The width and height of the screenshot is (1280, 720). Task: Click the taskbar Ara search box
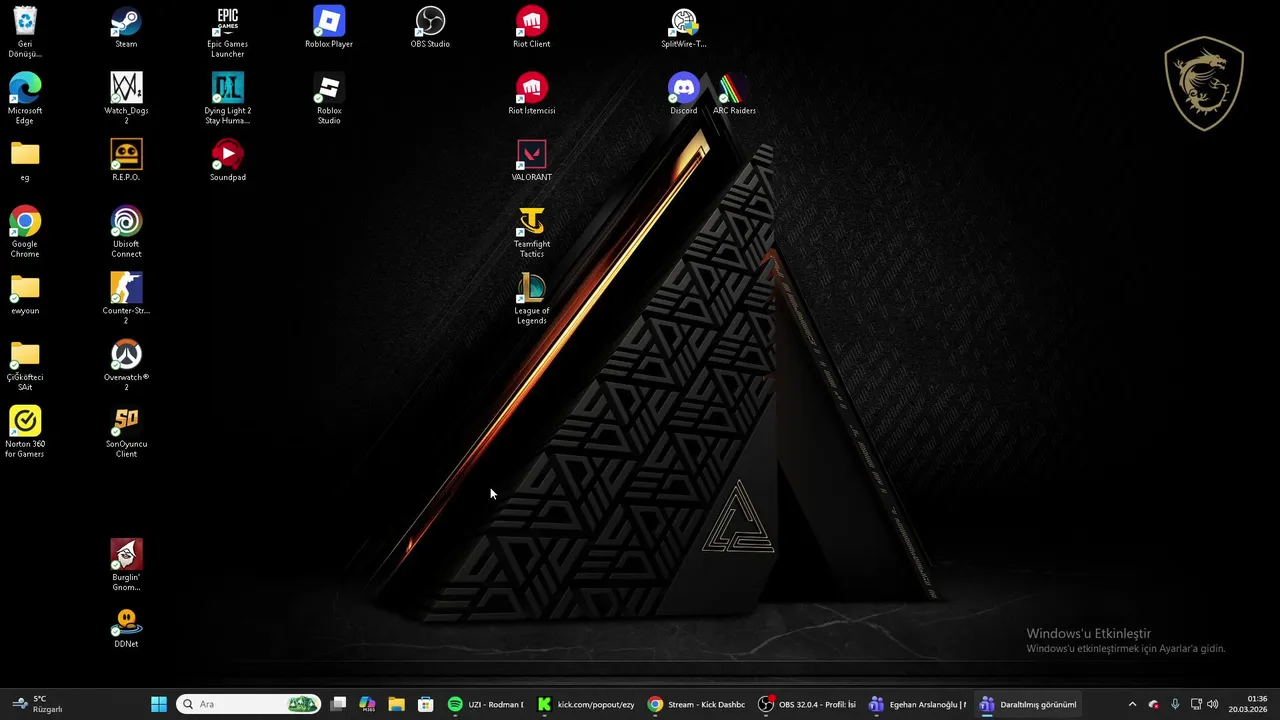pyautogui.click(x=248, y=704)
